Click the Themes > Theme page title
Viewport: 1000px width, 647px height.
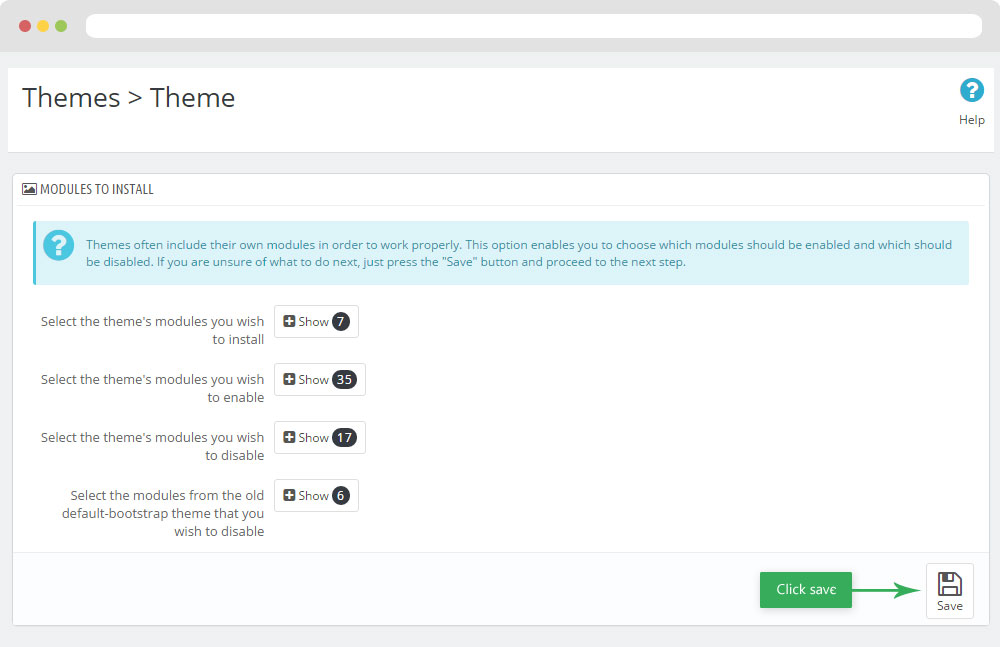[x=128, y=98]
